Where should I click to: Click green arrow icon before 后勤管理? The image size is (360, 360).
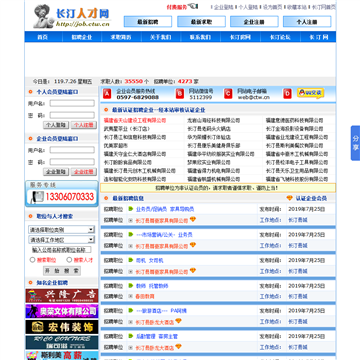(131, 336)
